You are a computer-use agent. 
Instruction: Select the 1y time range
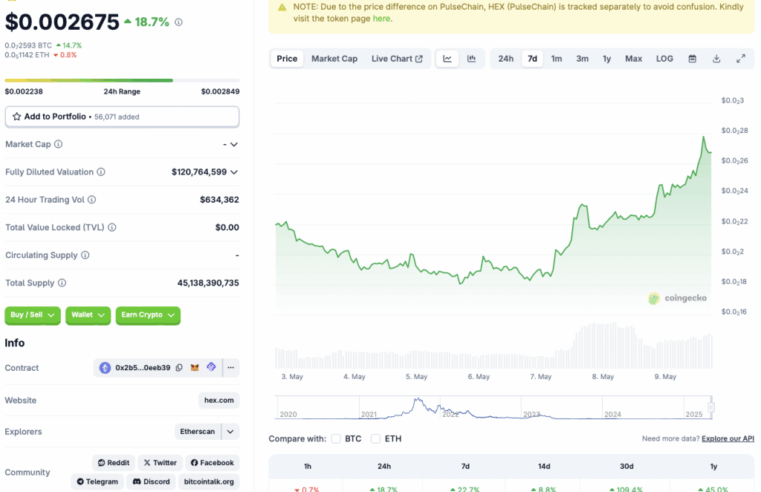pos(607,59)
